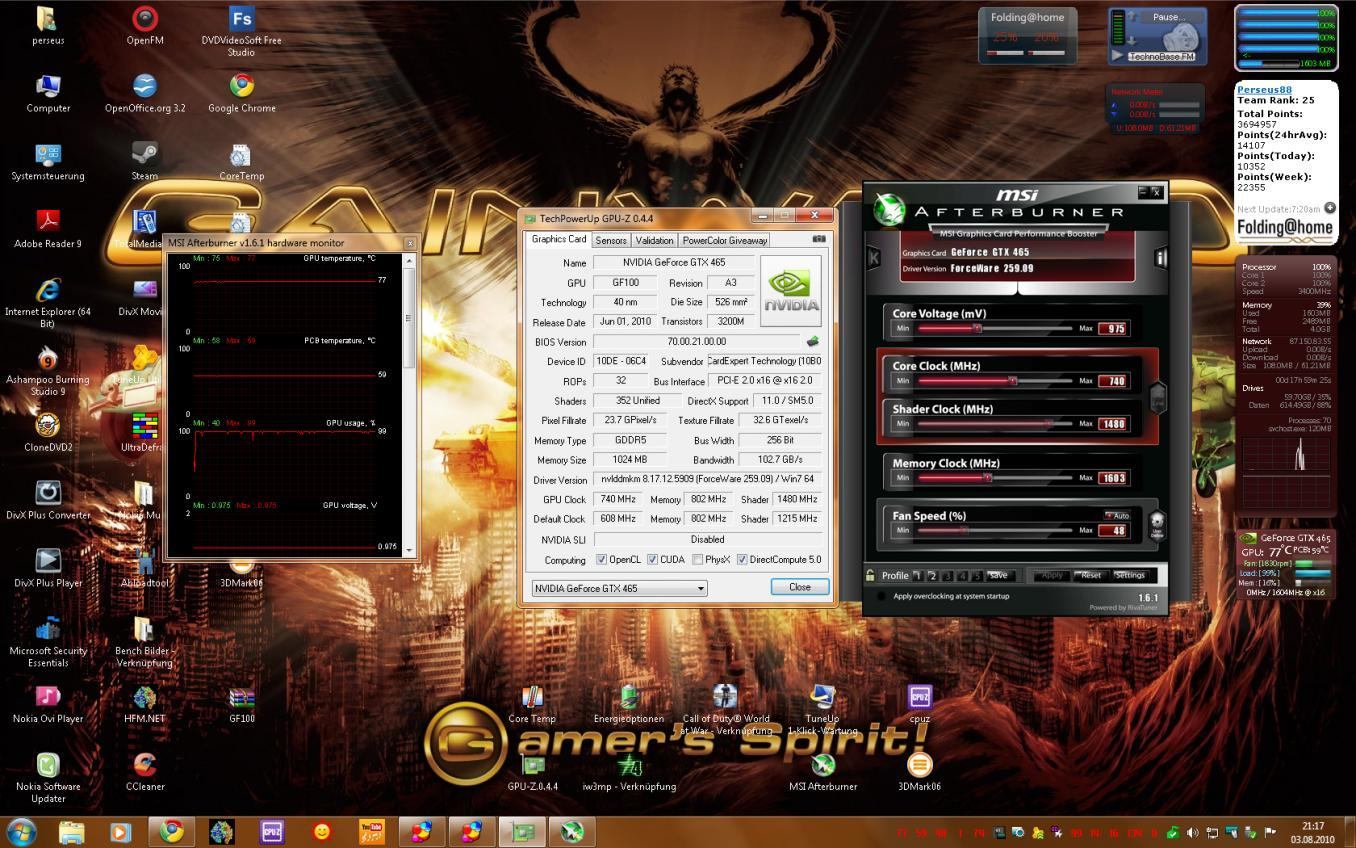1356x848 pixels.
Task: Click the Core Clock slider handle
Action: click(1012, 381)
